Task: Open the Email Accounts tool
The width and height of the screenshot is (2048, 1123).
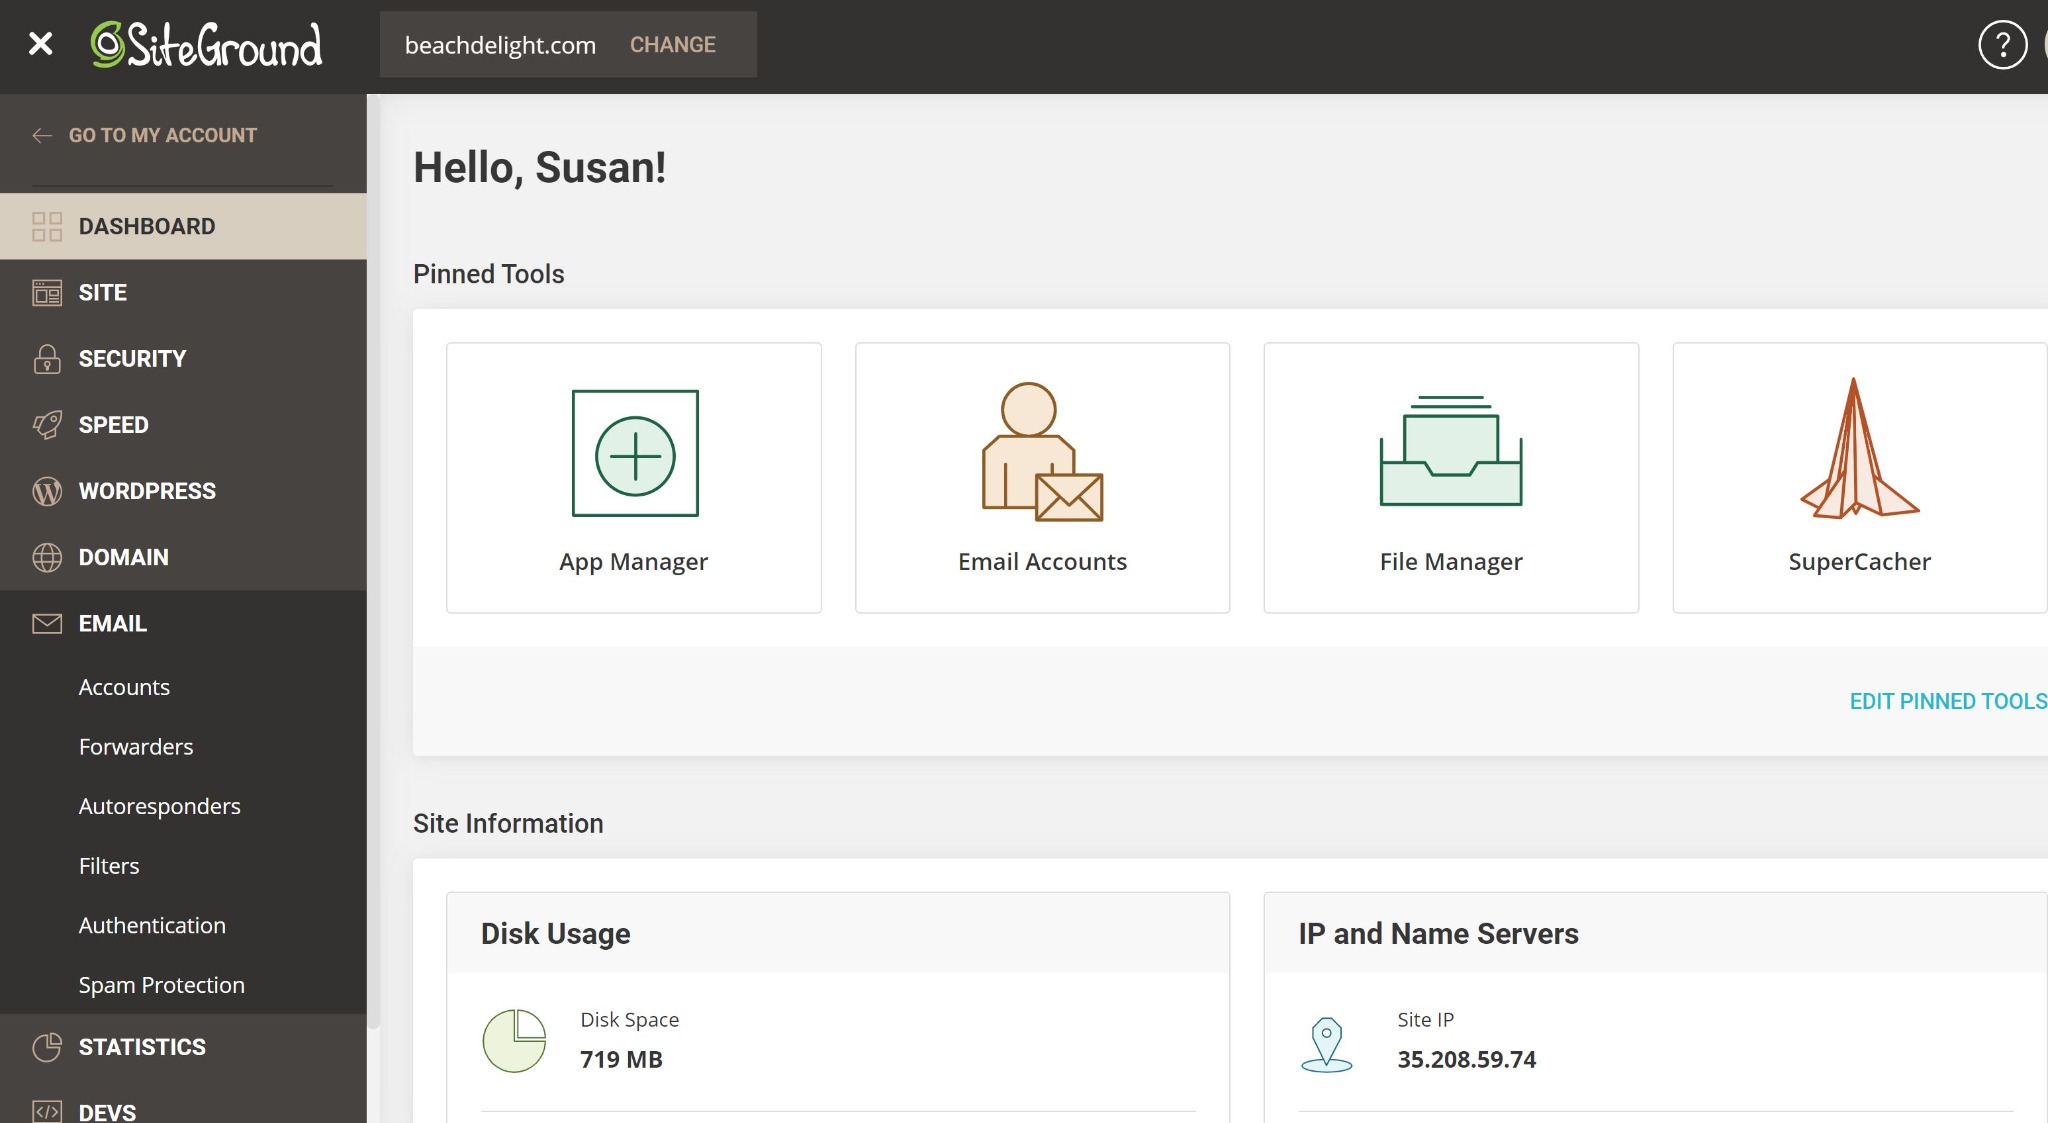Action: 1042,478
